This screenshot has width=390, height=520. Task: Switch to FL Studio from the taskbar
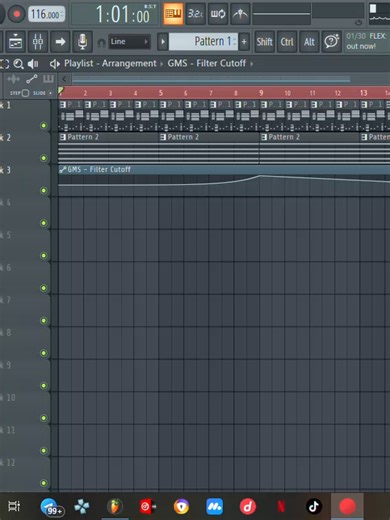point(115,507)
